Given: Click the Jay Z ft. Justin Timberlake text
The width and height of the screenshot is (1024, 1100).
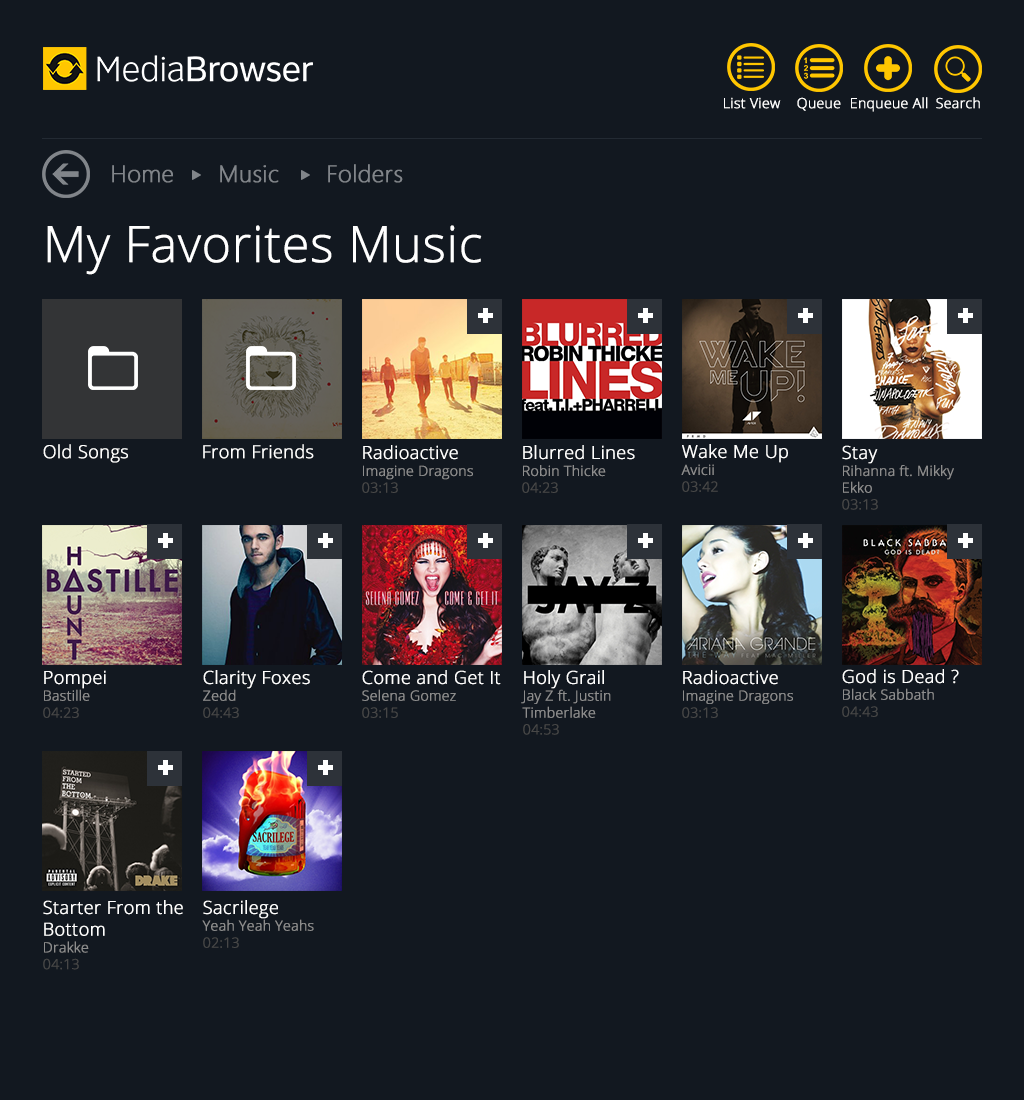Looking at the screenshot, I should coord(567,704).
